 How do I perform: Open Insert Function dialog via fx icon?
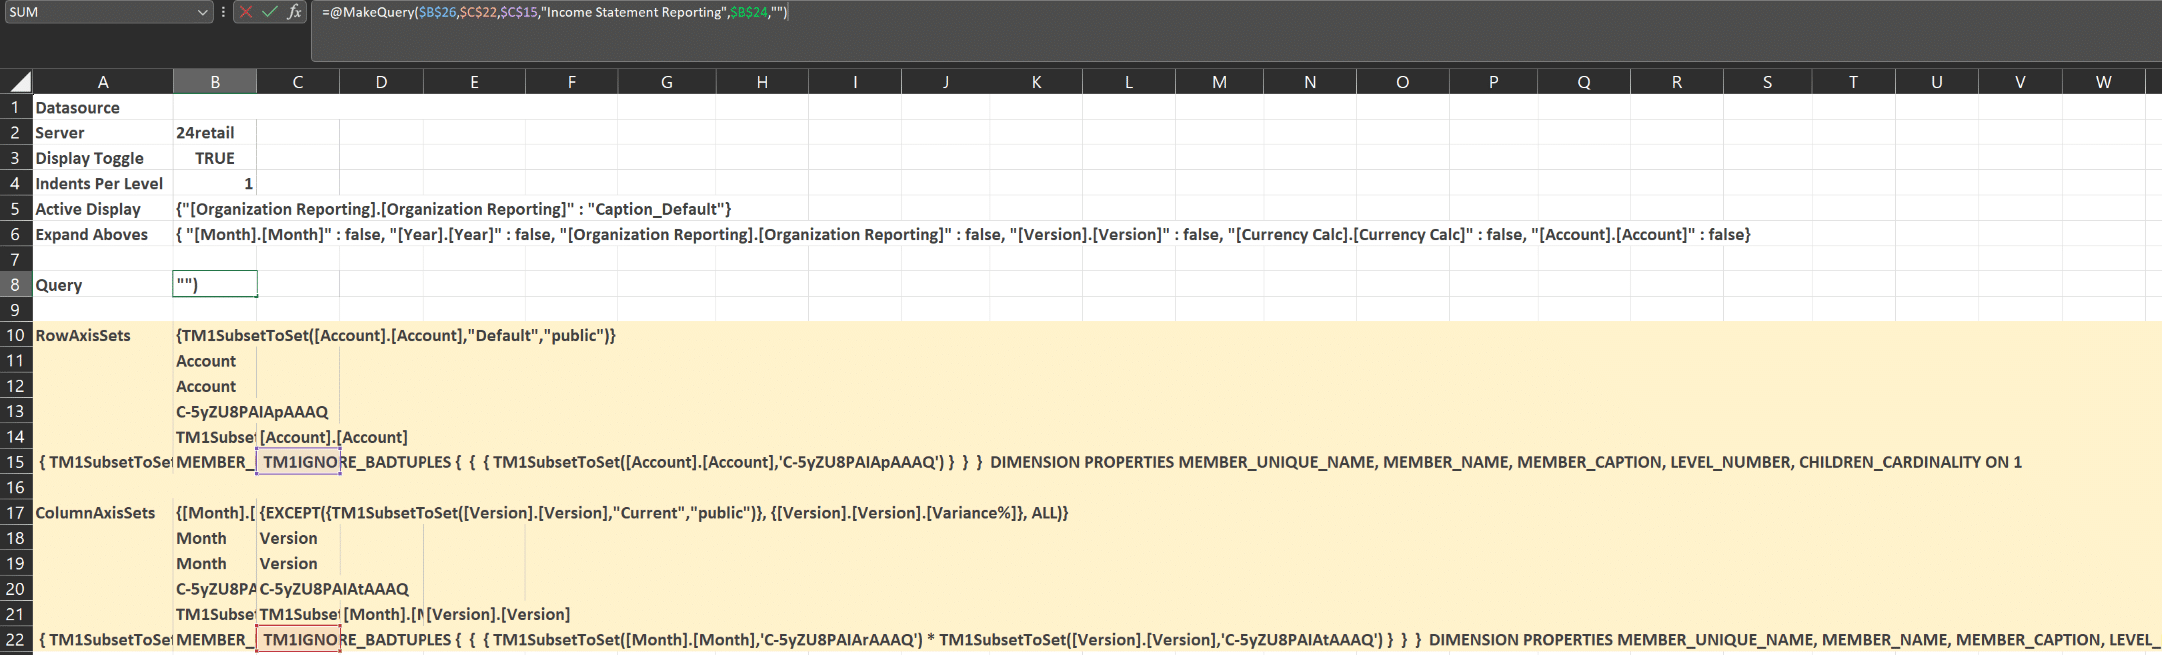[294, 12]
